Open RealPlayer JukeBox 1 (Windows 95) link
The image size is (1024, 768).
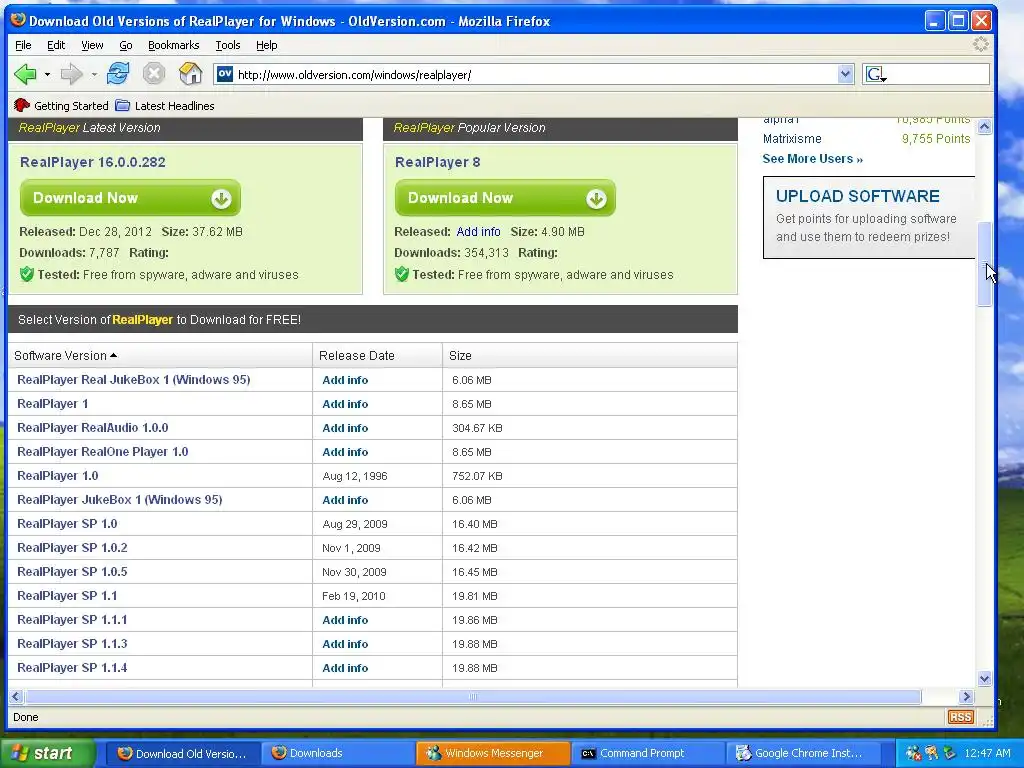click(120, 500)
